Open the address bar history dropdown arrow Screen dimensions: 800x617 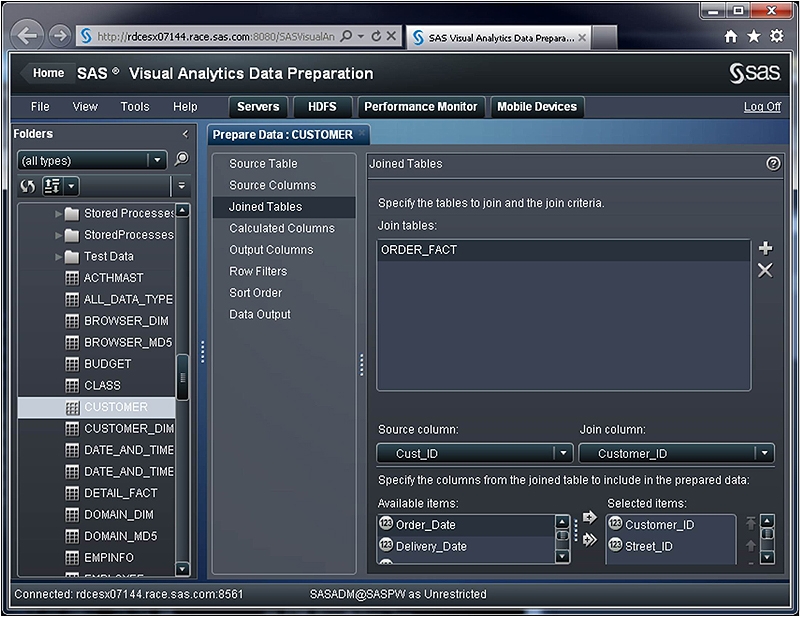[361, 36]
